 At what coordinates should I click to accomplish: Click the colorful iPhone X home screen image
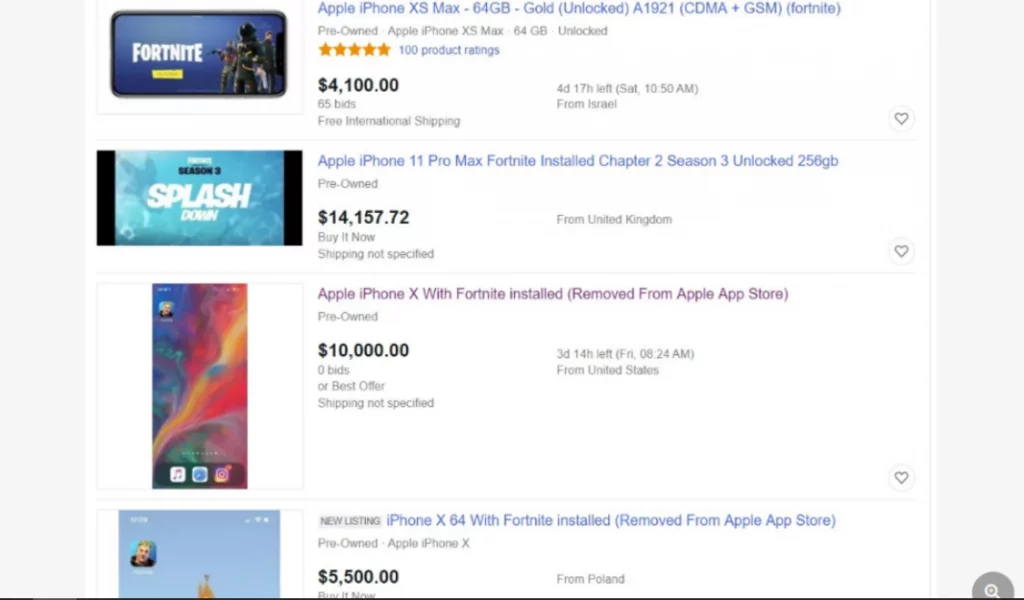coord(199,386)
